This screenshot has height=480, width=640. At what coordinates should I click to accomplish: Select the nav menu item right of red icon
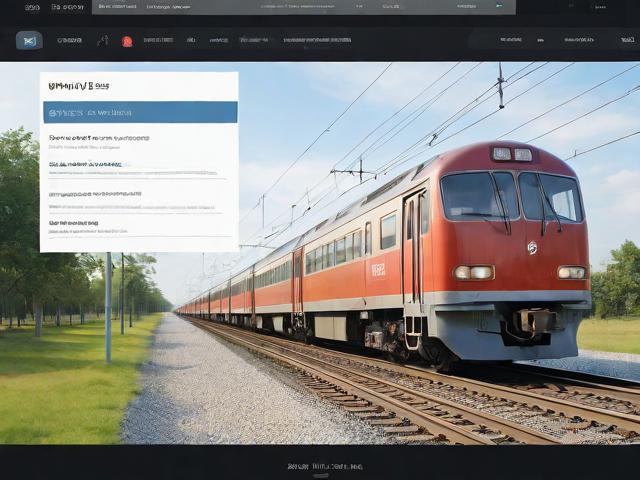tap(157, 41)
